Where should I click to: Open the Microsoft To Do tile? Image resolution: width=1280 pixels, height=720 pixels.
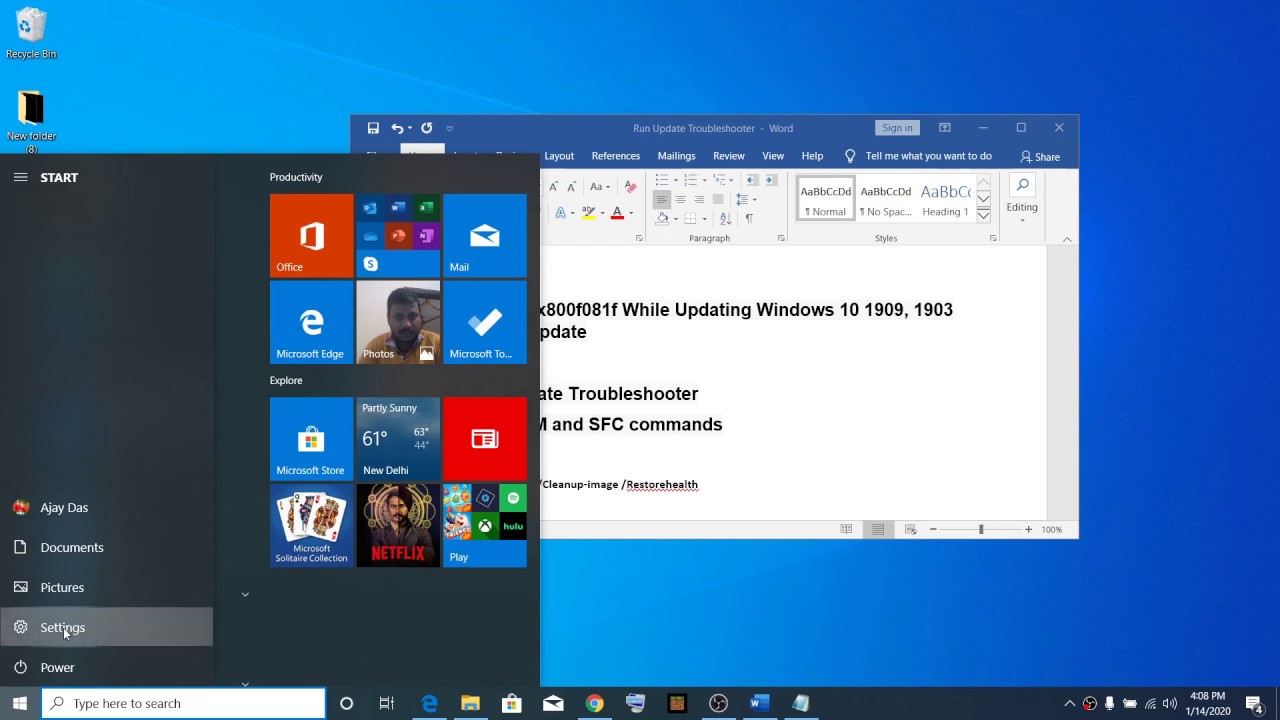(484, 322)
